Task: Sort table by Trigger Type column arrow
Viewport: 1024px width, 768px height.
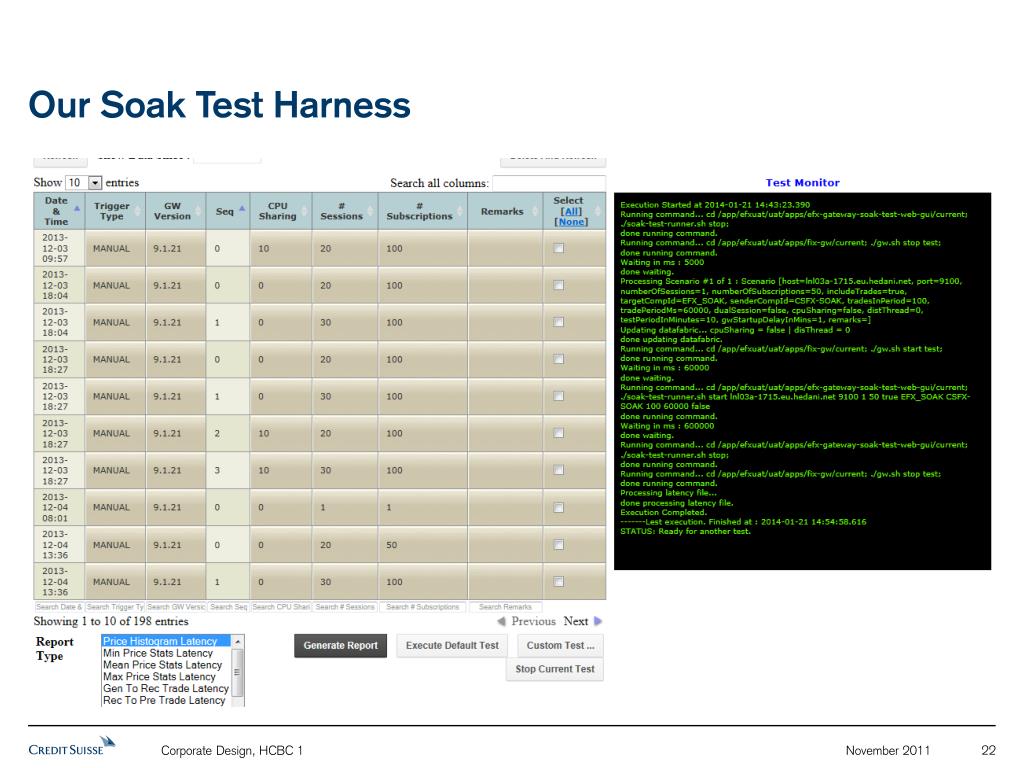Action: [x=138, y=211]
